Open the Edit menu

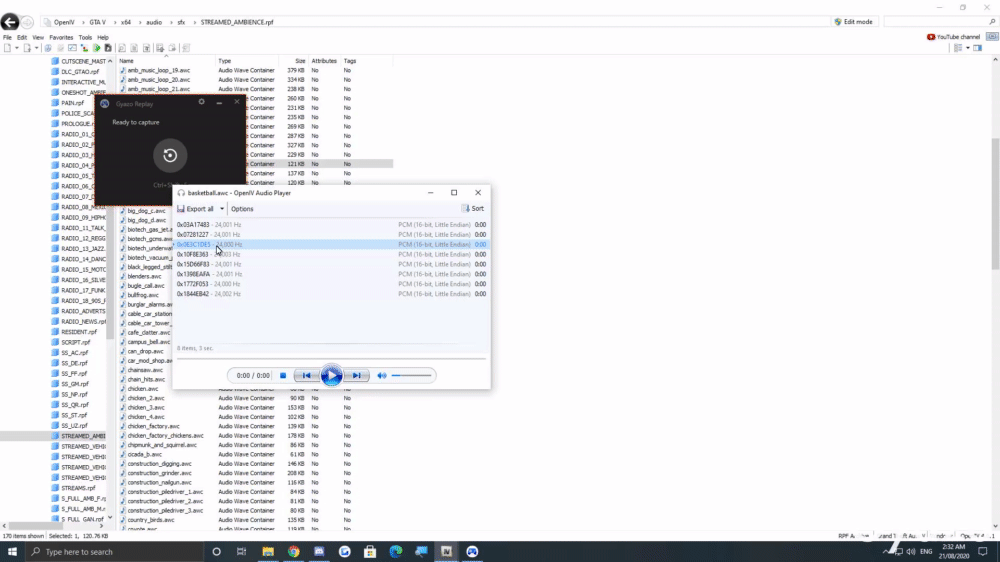[22, 38]
